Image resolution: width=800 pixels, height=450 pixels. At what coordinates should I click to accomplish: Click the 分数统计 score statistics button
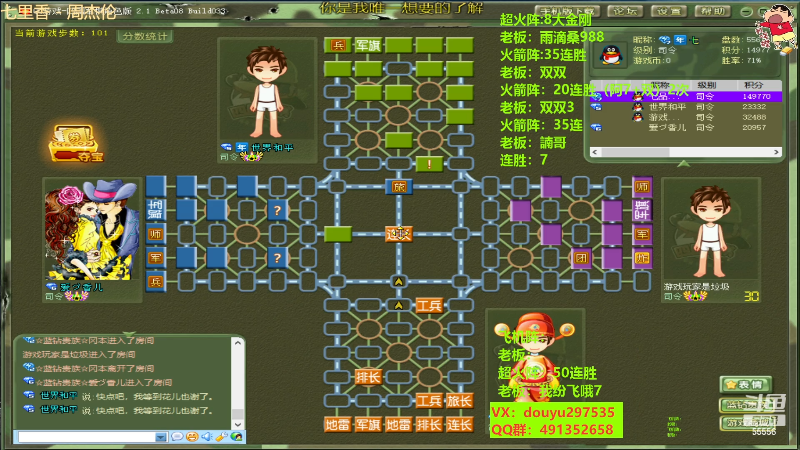145,36
